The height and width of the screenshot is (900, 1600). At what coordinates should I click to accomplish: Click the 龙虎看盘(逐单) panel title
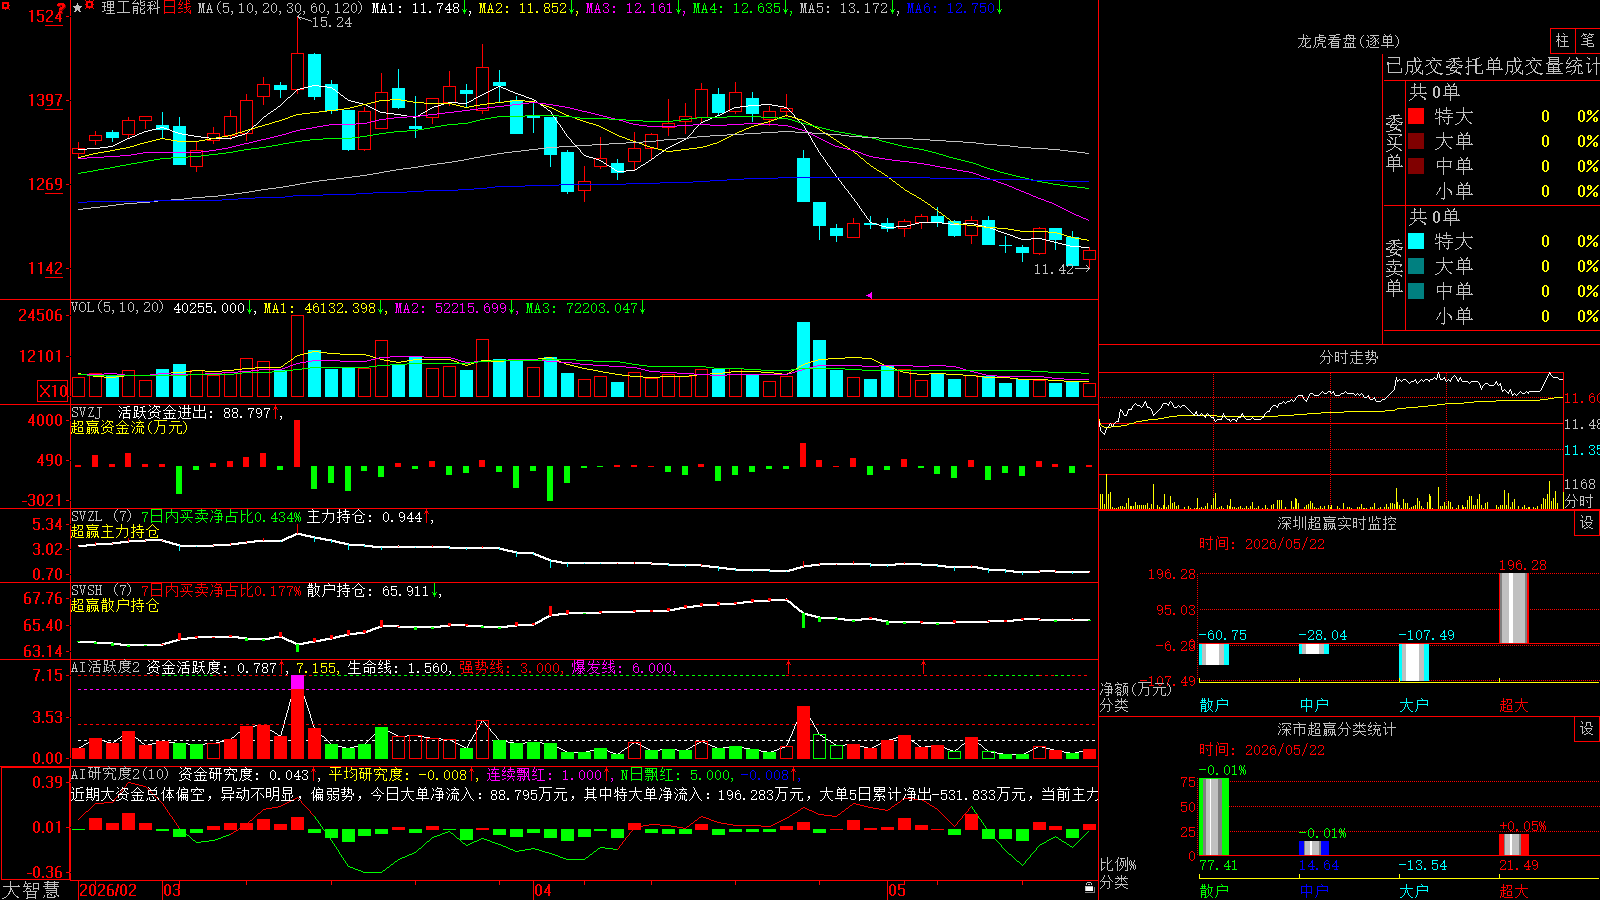pos(1348,41)
